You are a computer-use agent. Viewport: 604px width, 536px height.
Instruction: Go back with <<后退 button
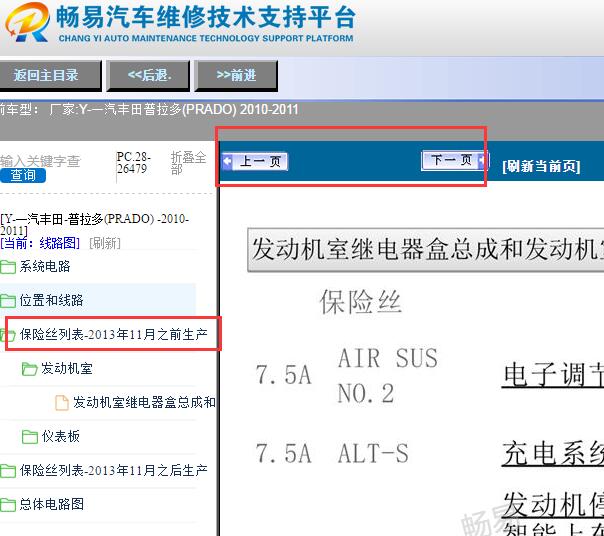[x=148, y=76]
